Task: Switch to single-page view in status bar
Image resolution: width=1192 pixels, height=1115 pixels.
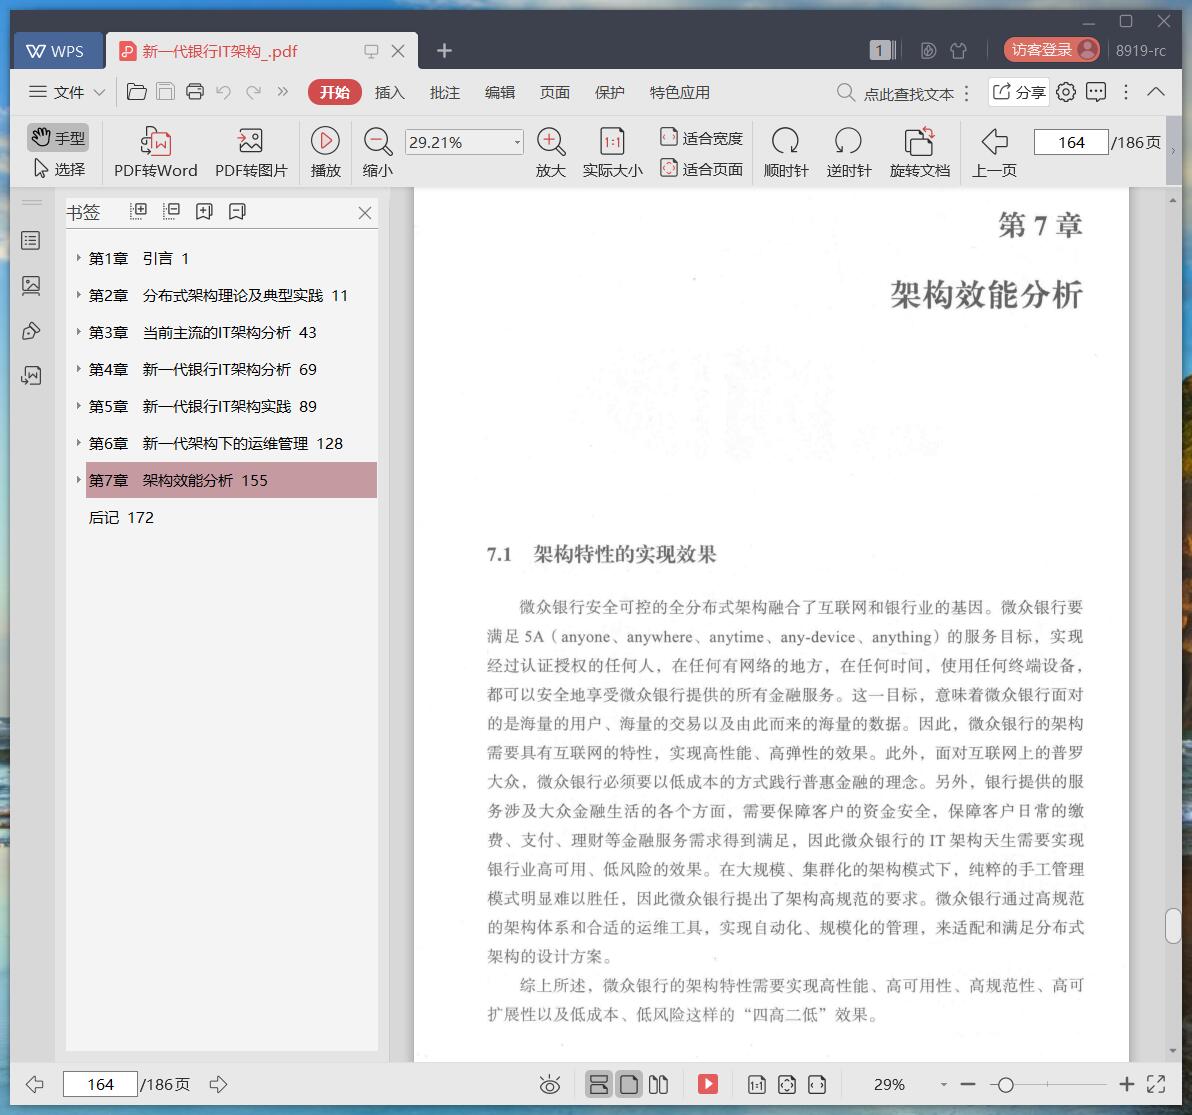Action: coord(629,1085)
